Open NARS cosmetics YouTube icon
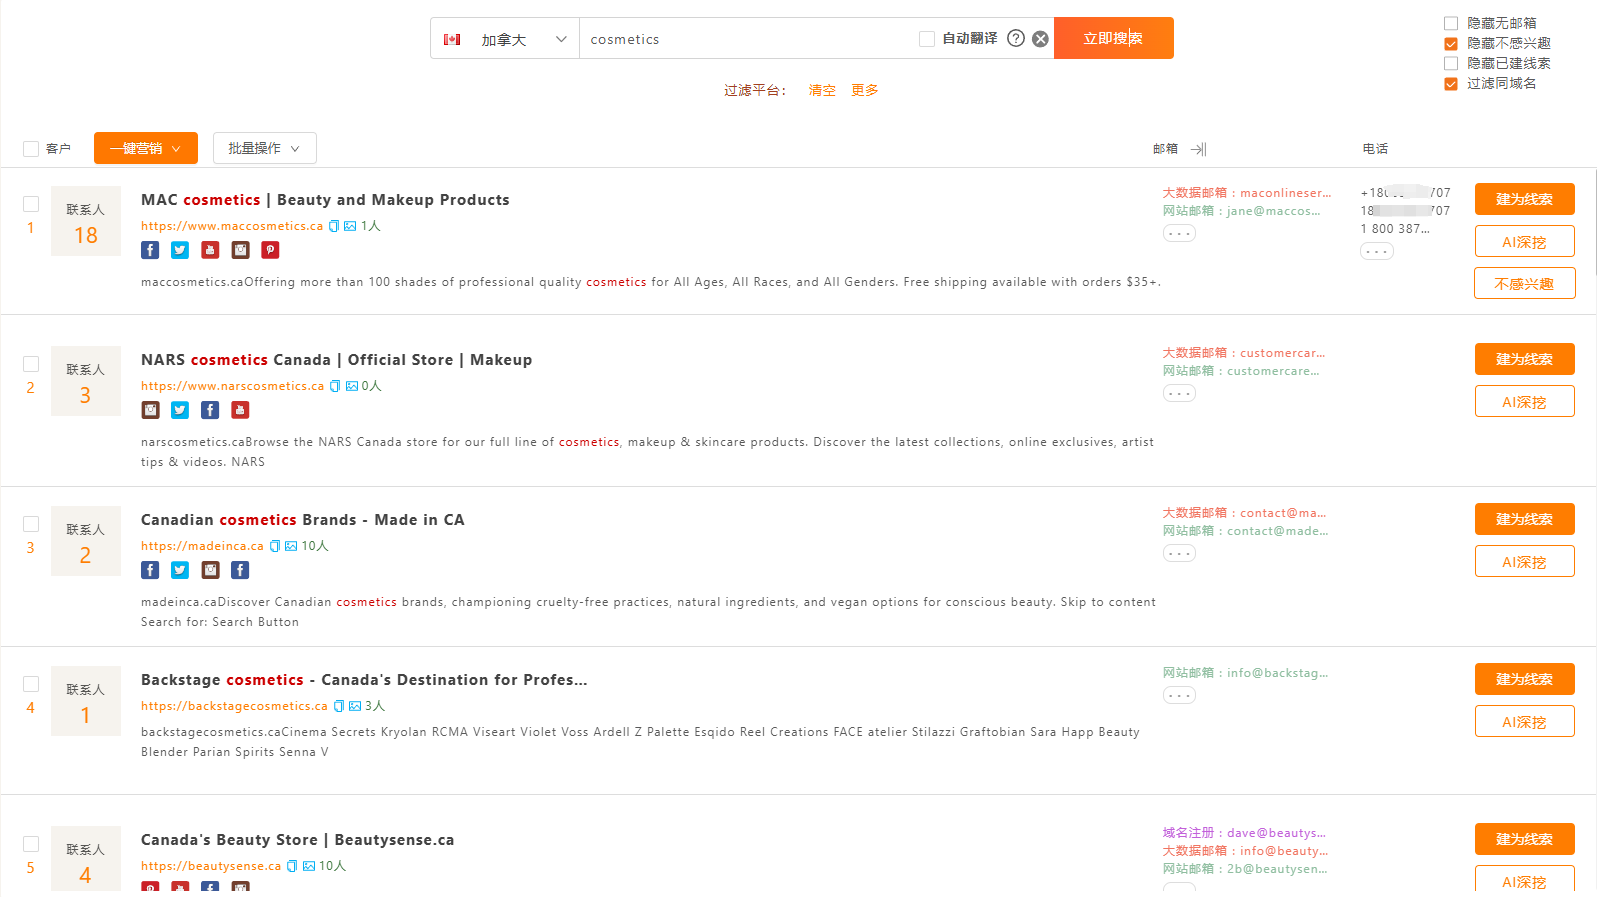1597x897 pixels. [x=240, y=410]
